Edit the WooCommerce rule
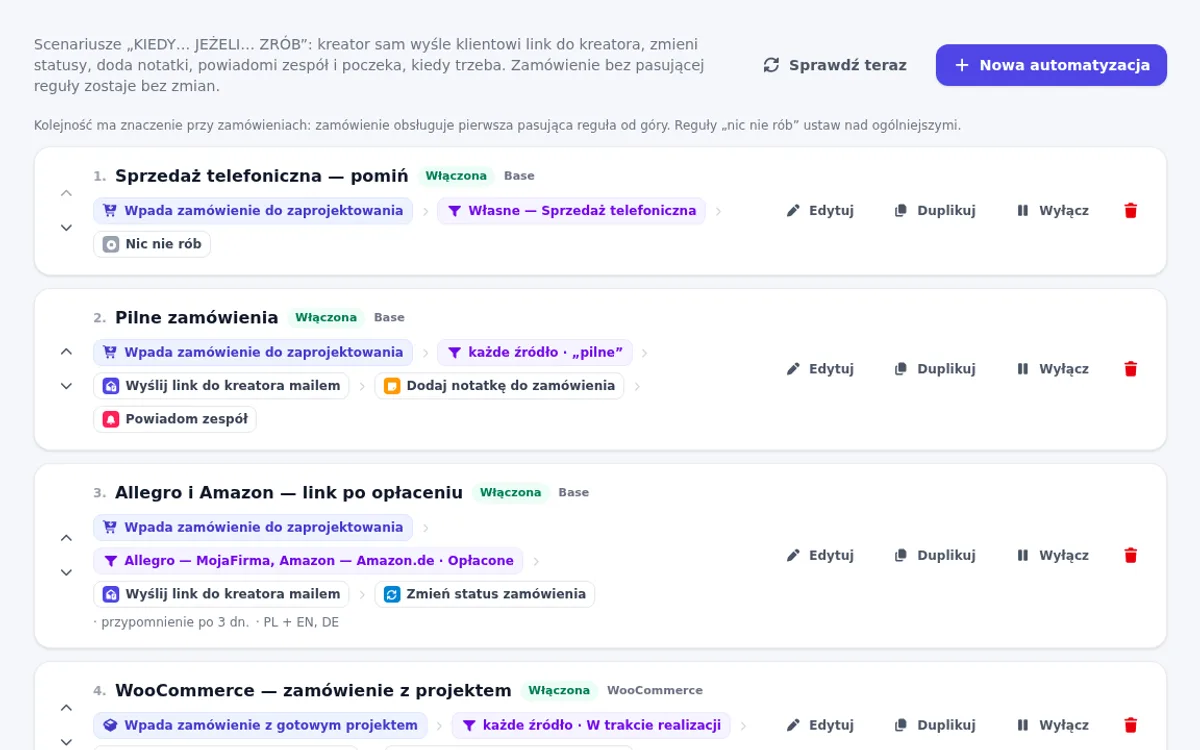1200x750 pixels. pyautogui.click(x=820, y=725)
